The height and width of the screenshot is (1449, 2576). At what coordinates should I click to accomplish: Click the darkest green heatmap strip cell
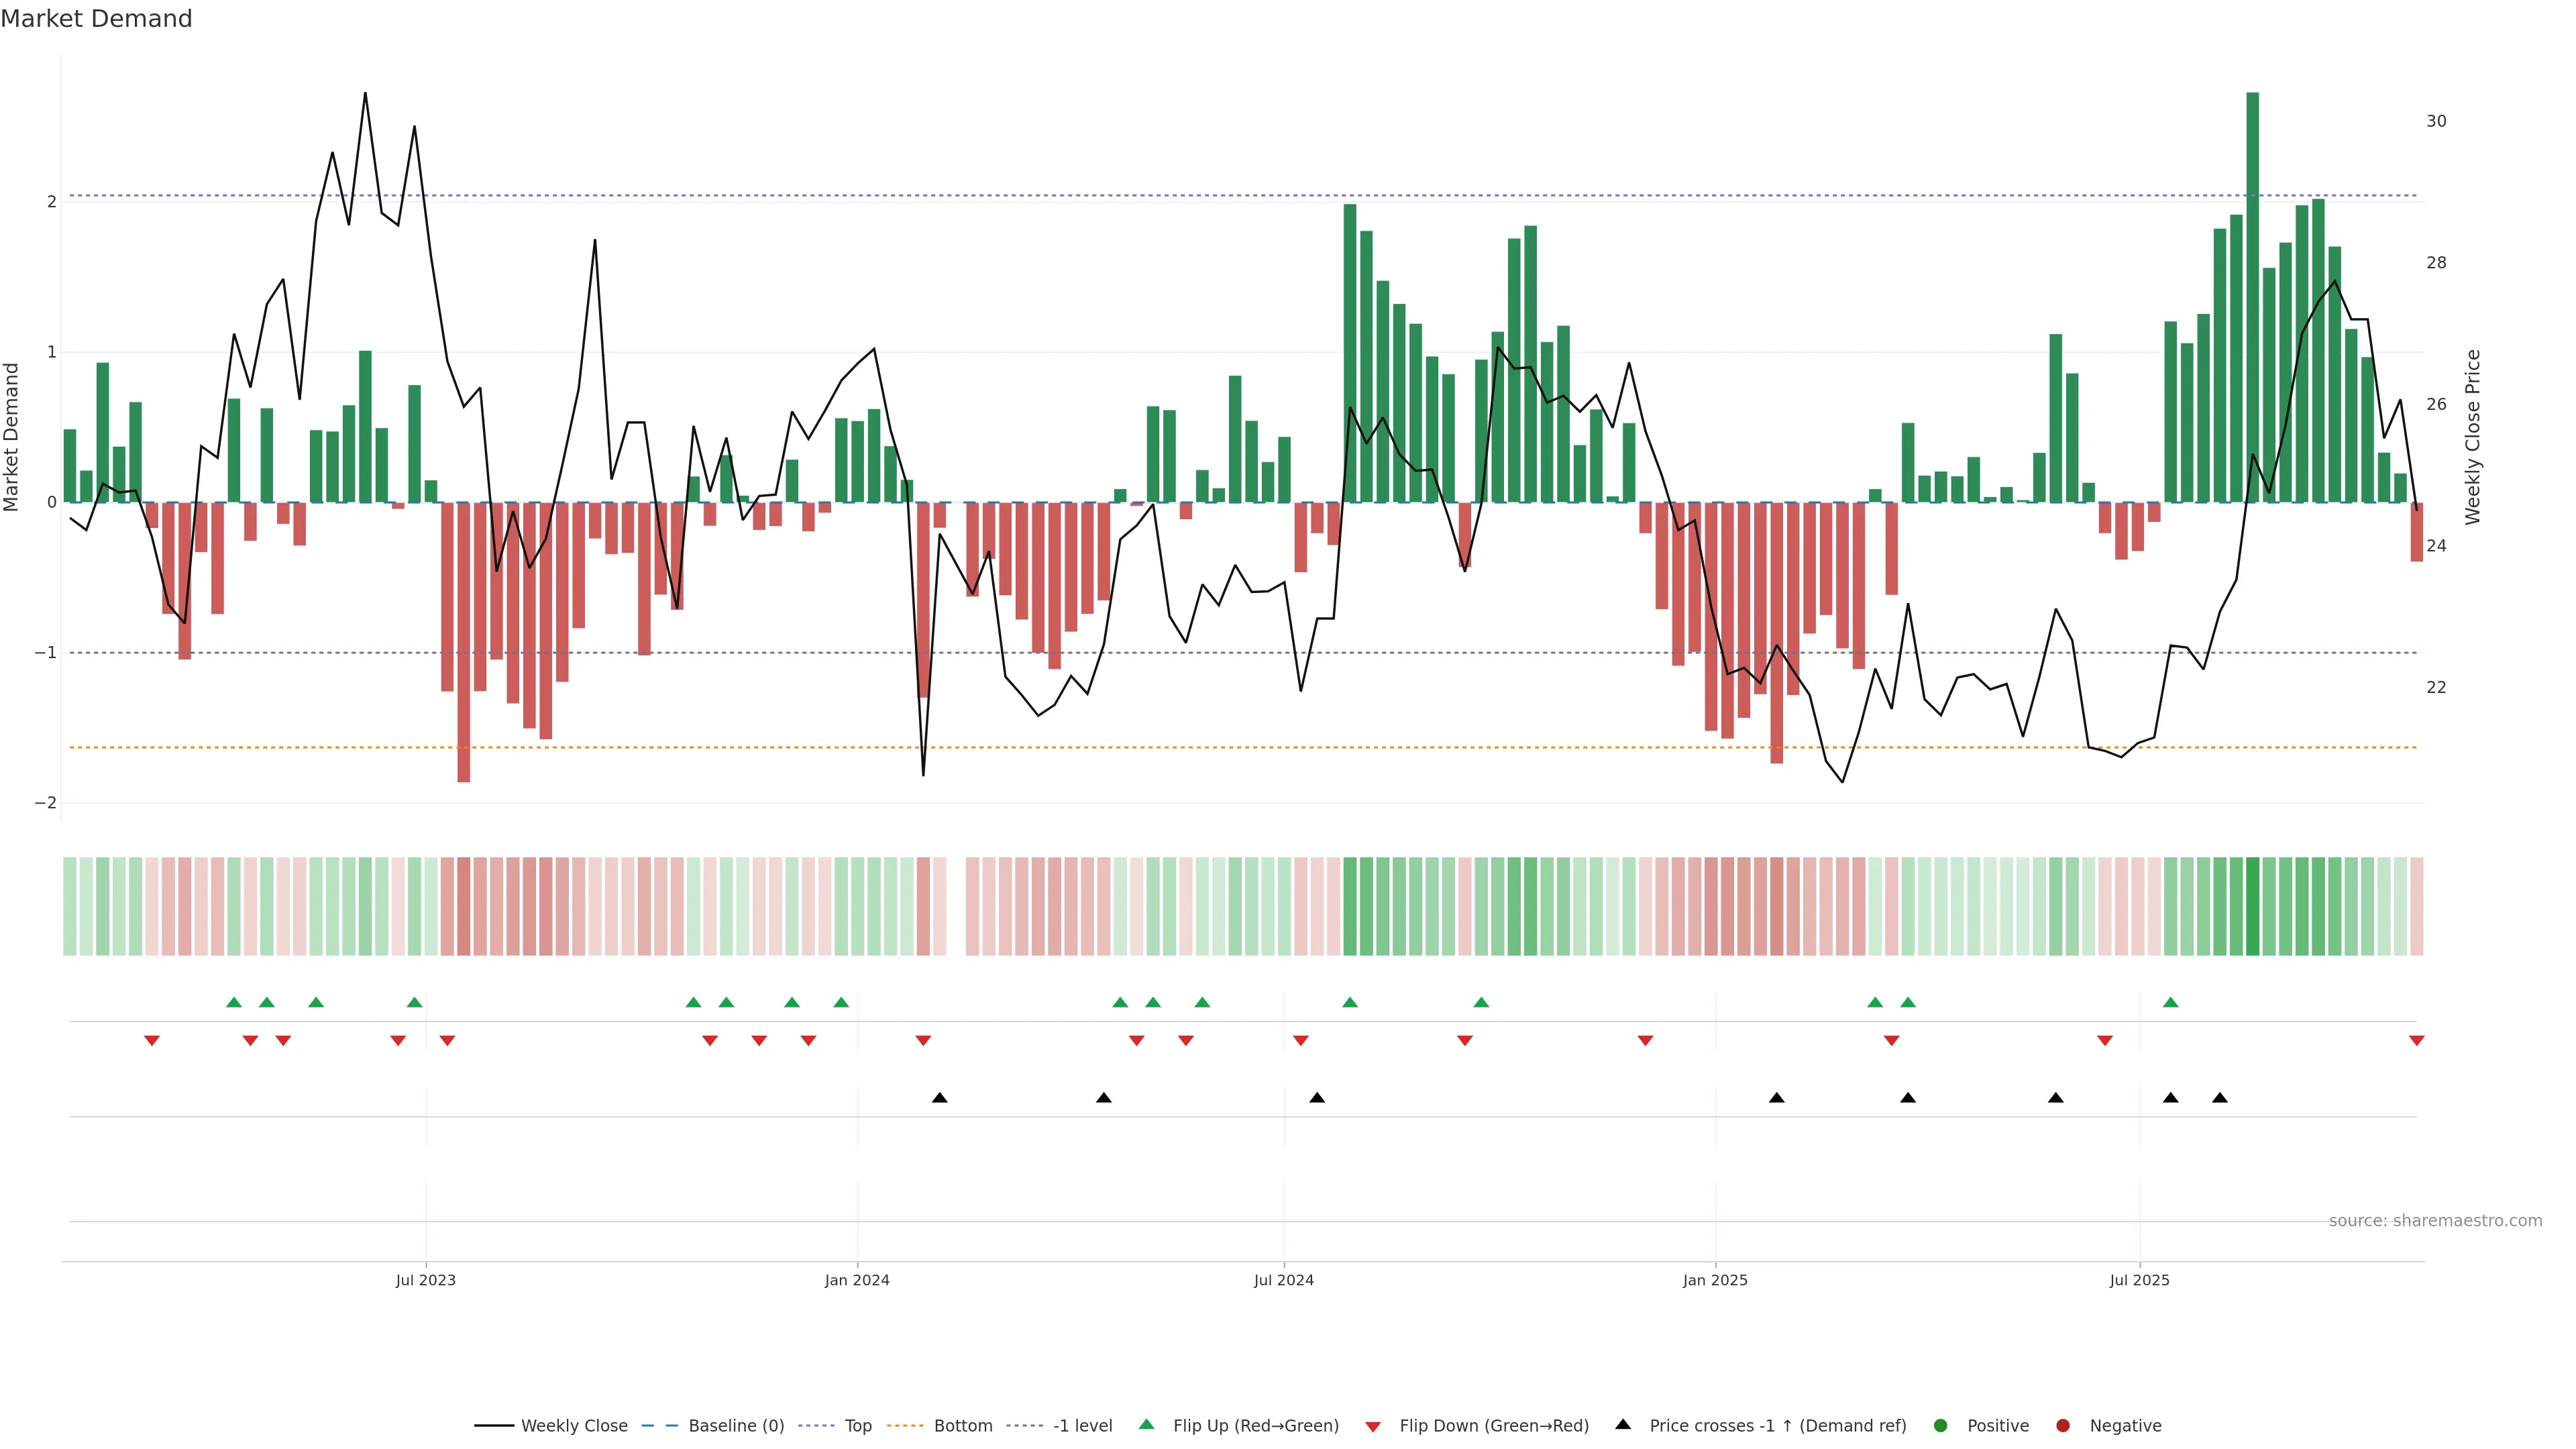click(2253, 906)
